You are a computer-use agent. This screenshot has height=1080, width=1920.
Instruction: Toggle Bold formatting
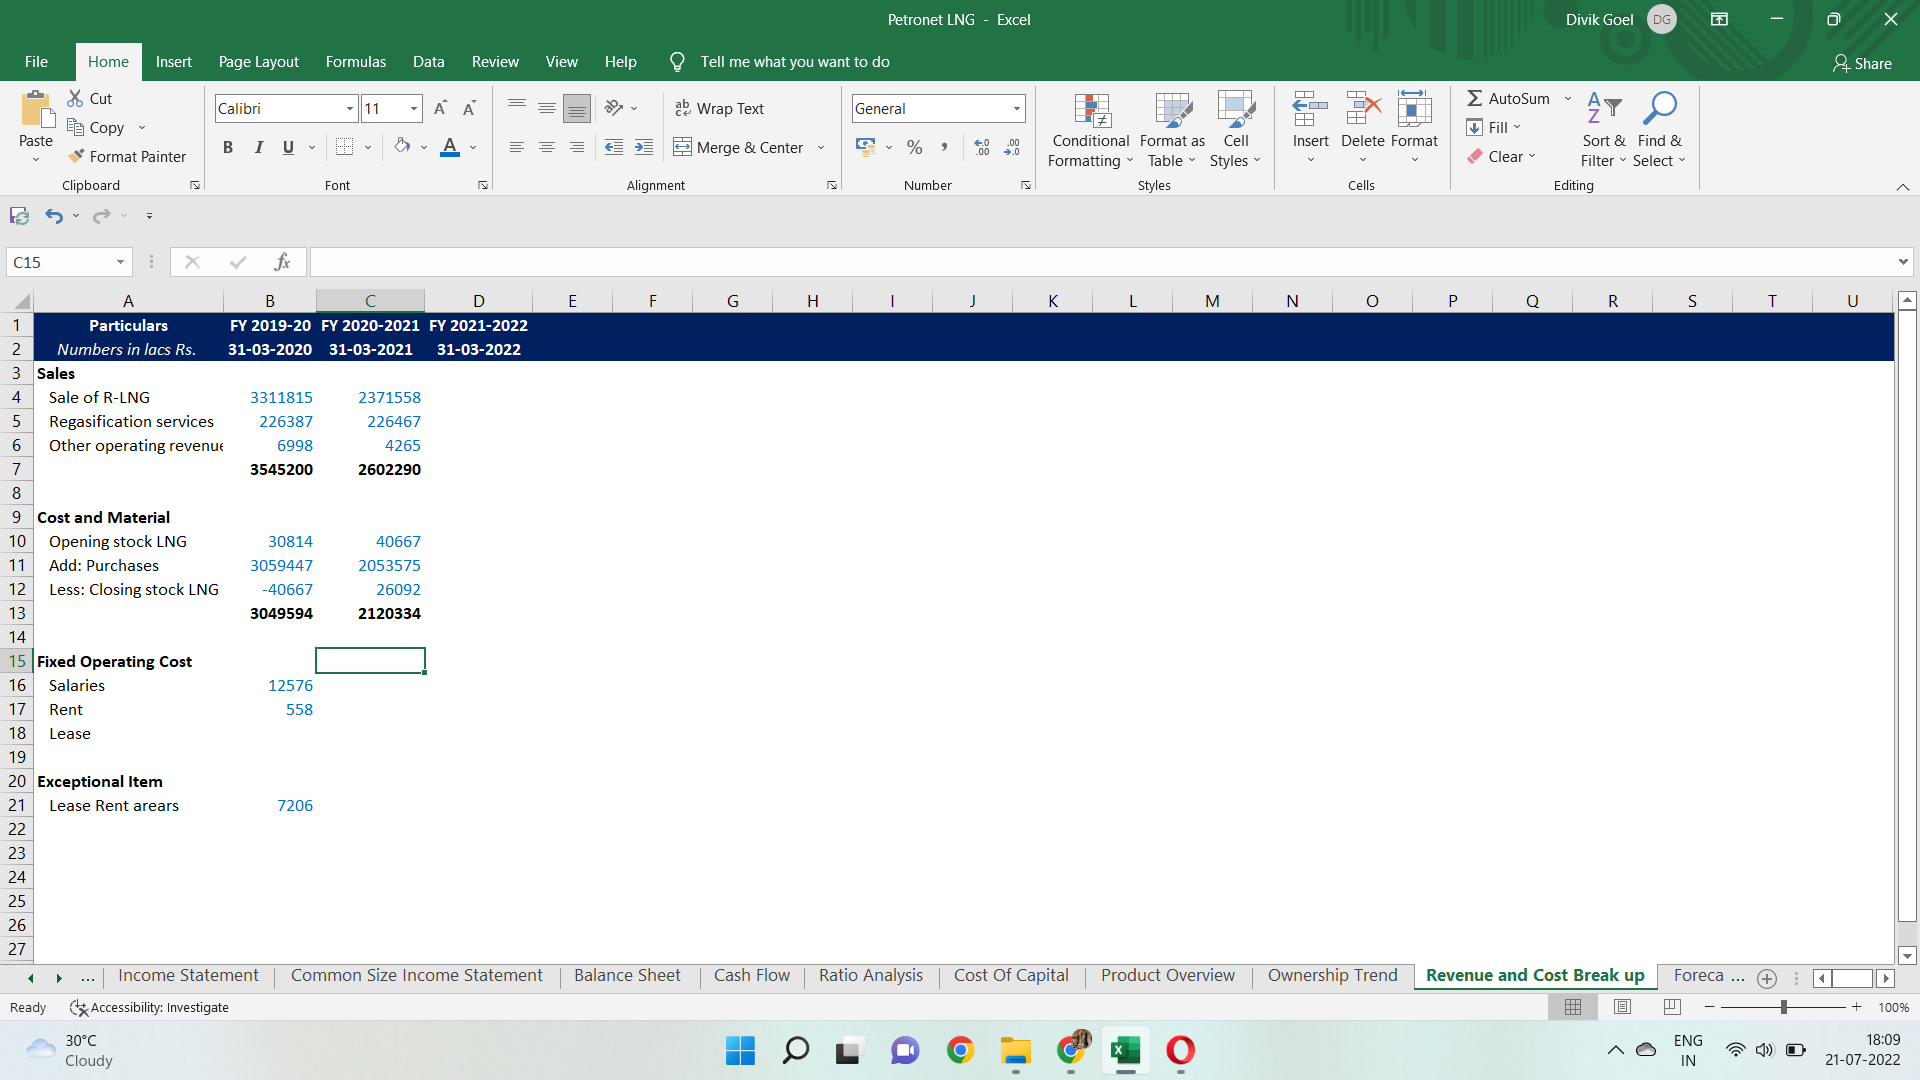[228, 147]
